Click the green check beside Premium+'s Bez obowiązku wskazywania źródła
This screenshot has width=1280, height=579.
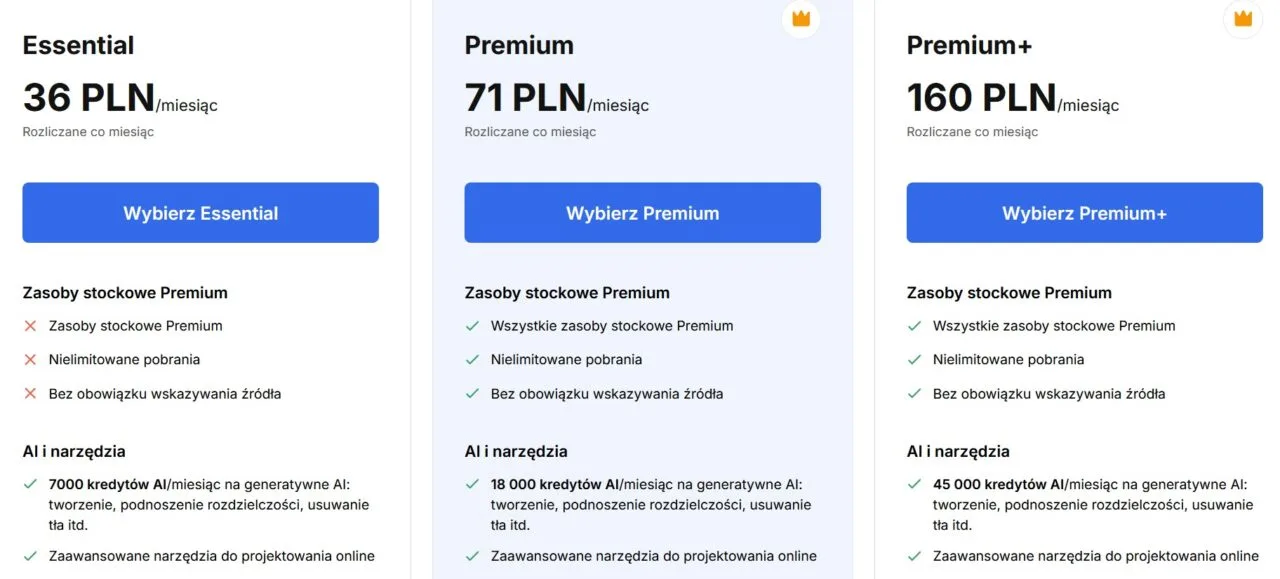click(x=914, y=394)
